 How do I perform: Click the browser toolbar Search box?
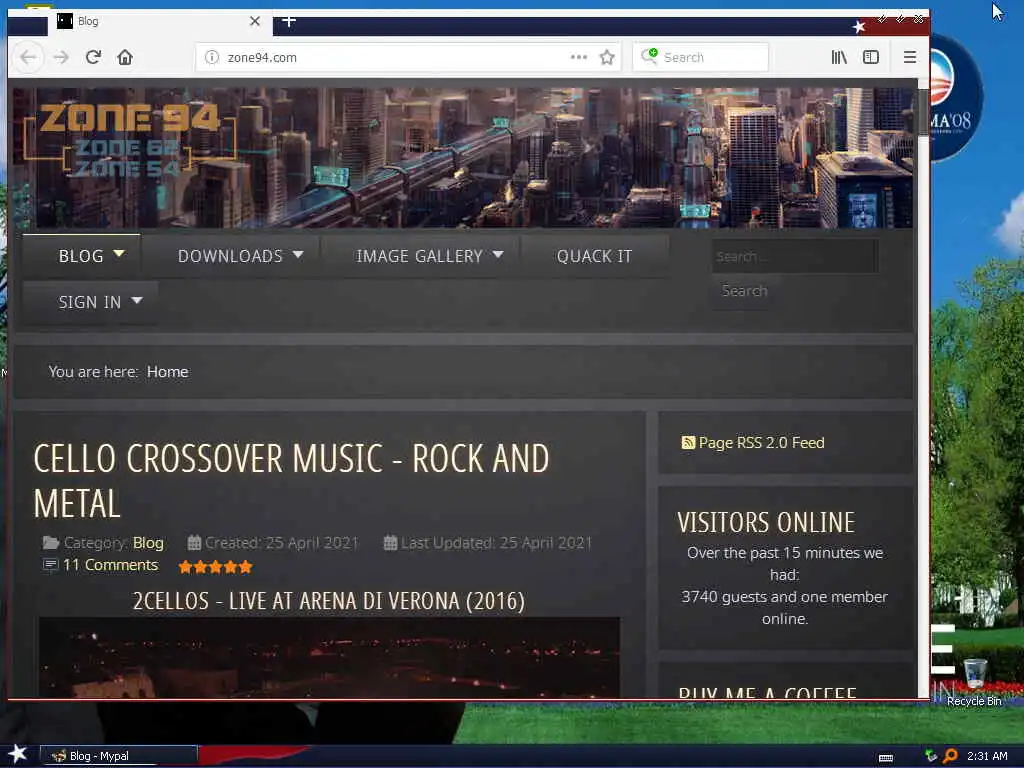pos(700,57)
